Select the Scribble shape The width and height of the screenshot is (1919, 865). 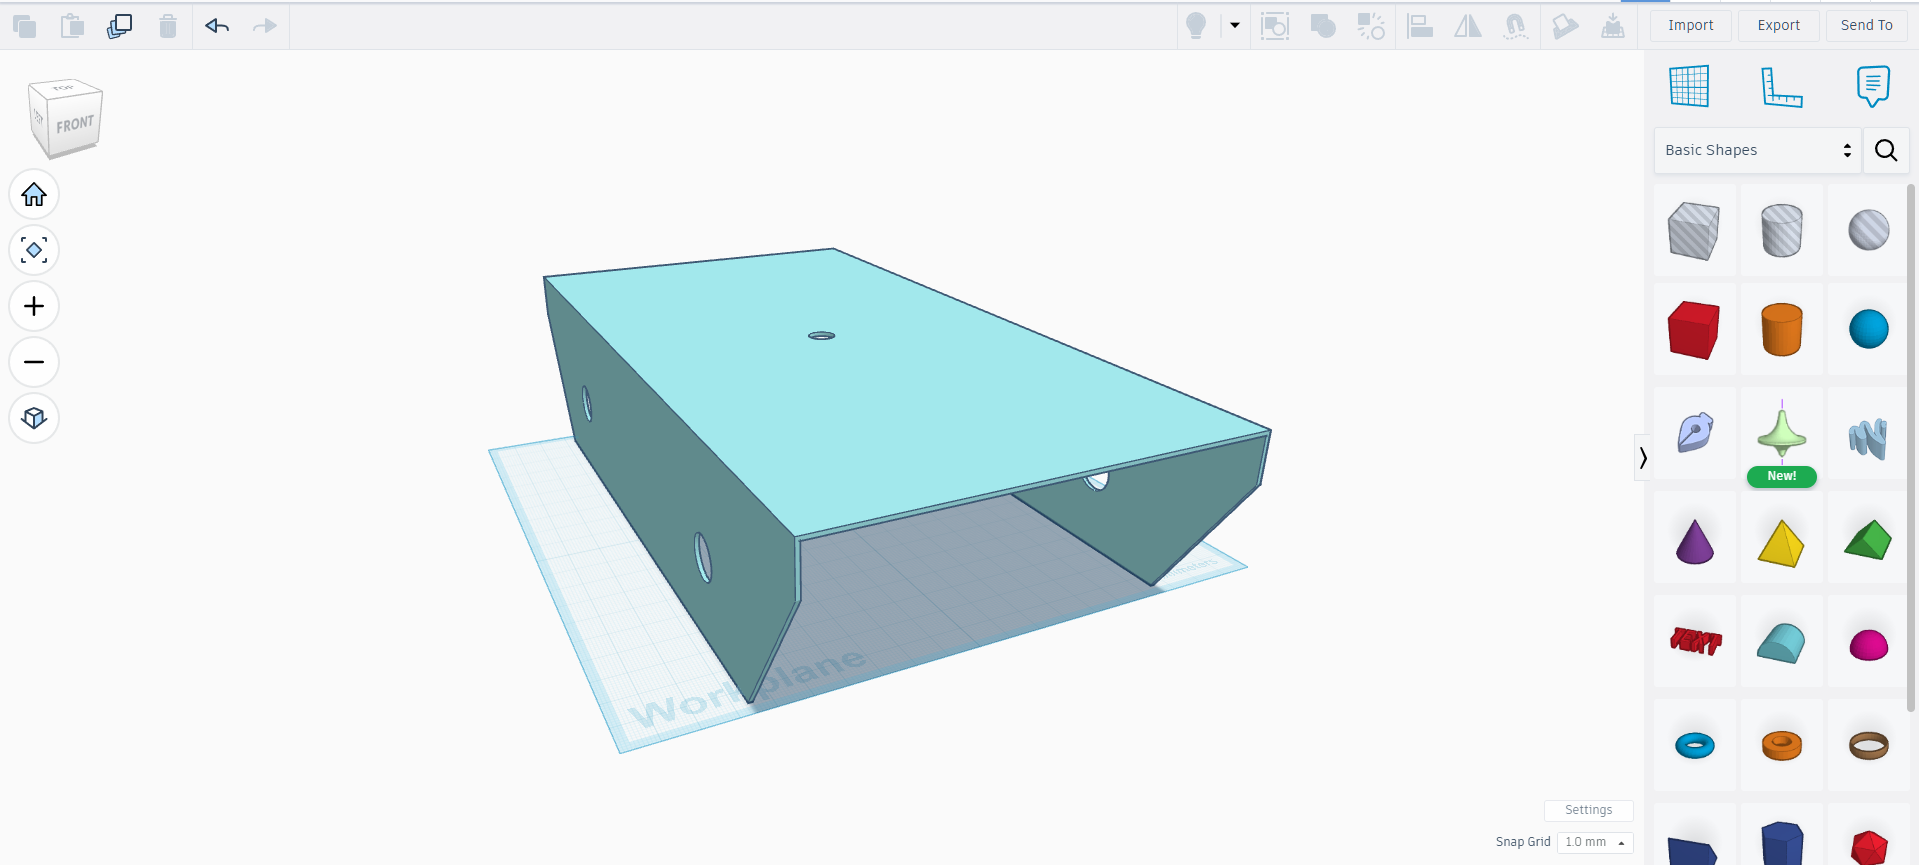point(1694,433)
